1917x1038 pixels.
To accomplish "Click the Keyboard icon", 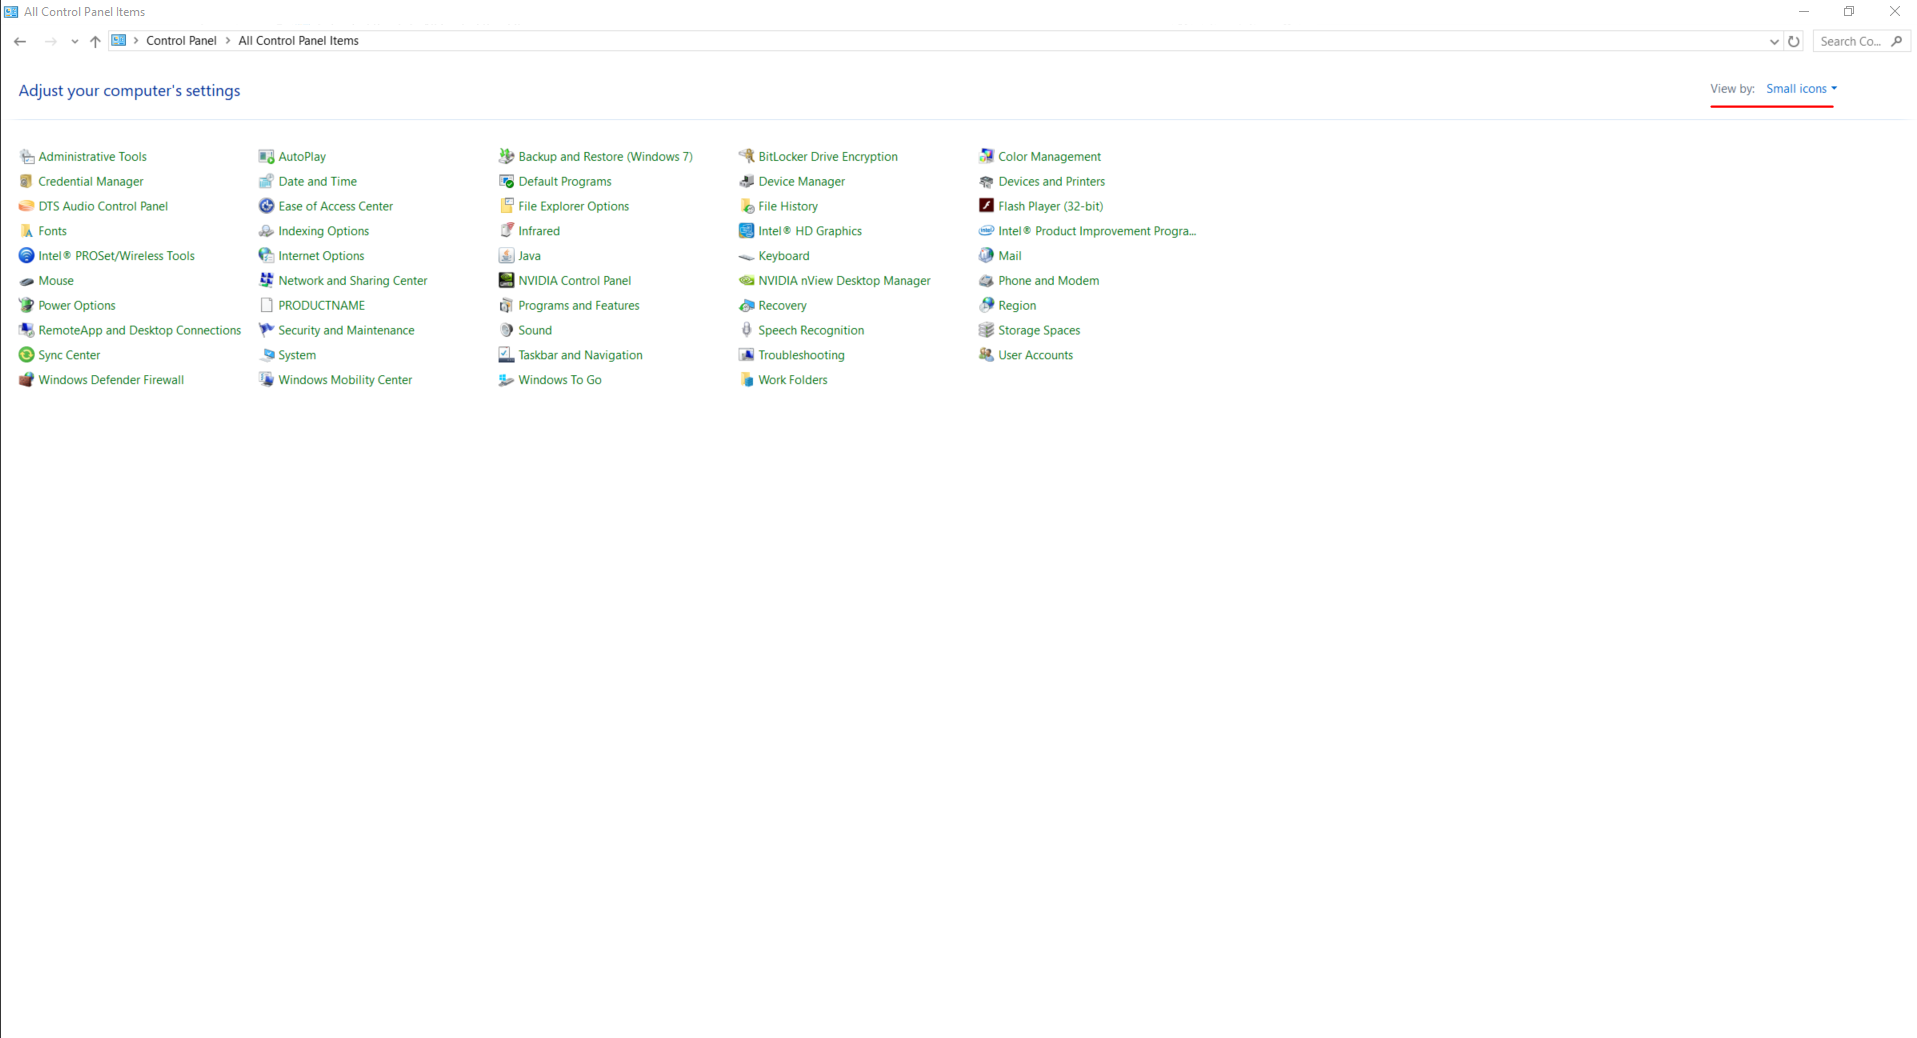I will pos(747,256).
